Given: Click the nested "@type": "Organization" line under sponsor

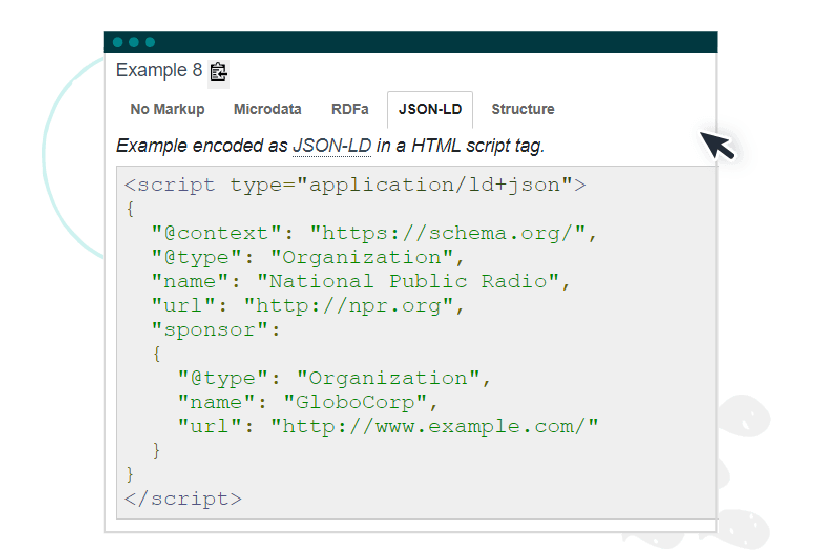Looking at the screenshot, I should click(x=335, y=378).
